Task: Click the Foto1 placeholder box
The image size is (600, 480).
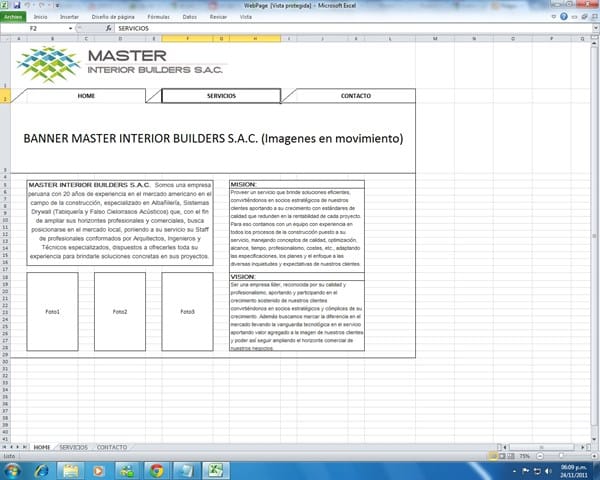Action: 52,312
